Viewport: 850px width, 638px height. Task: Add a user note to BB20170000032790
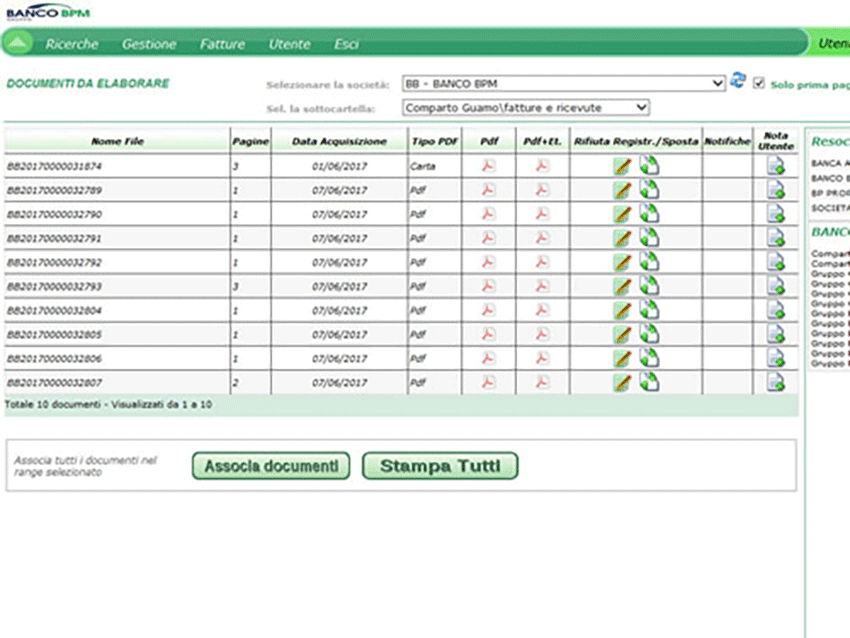tap(775, 214)
